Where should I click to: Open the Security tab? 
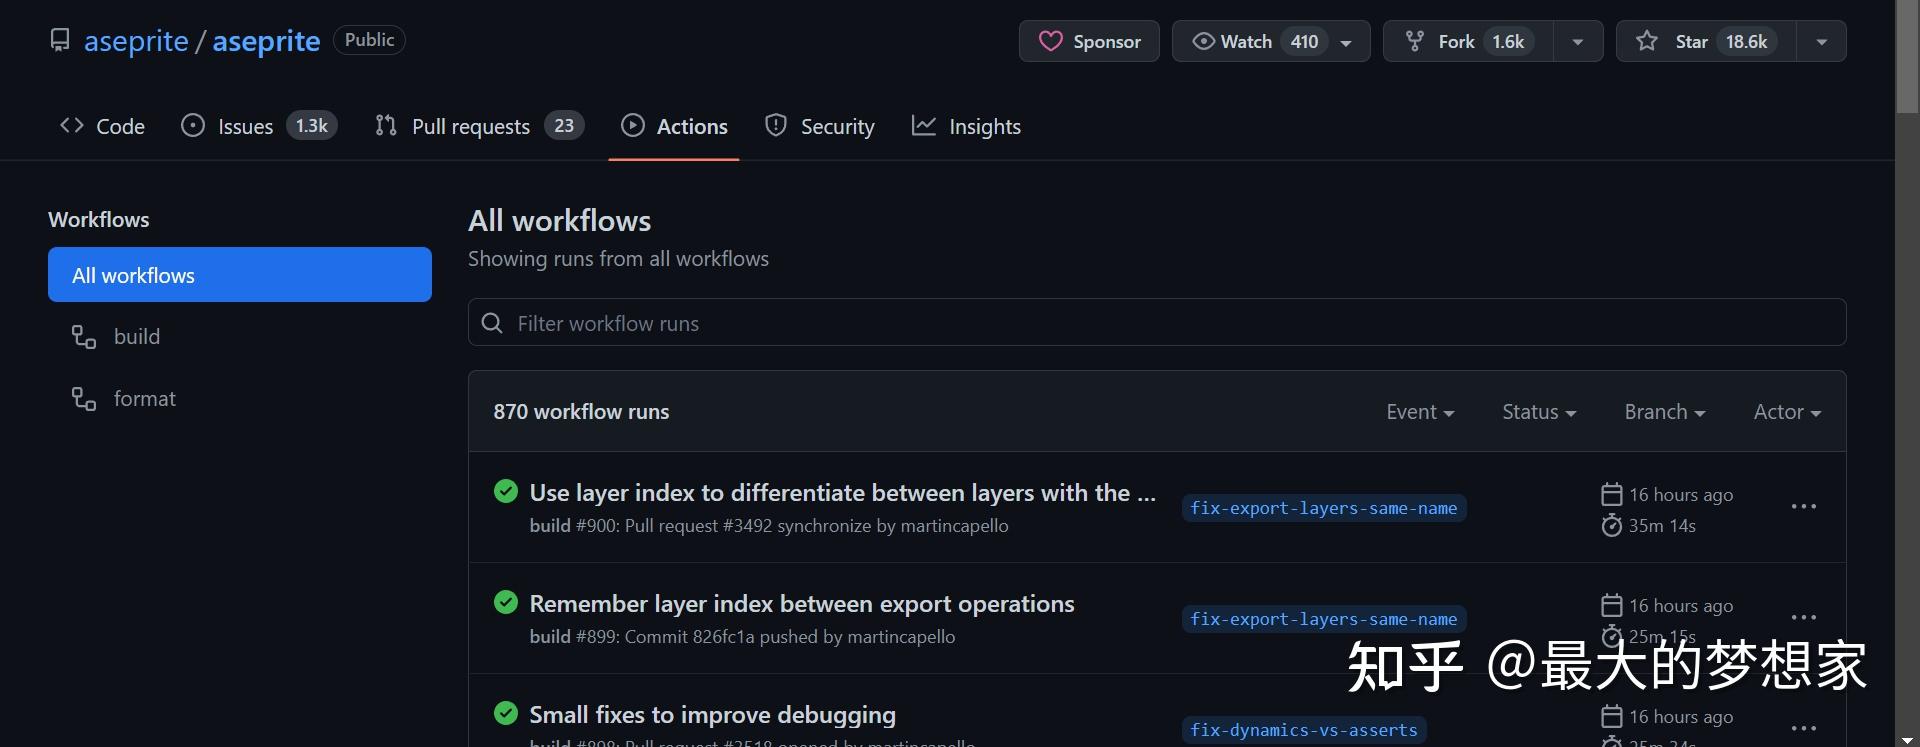click(819, 126)
